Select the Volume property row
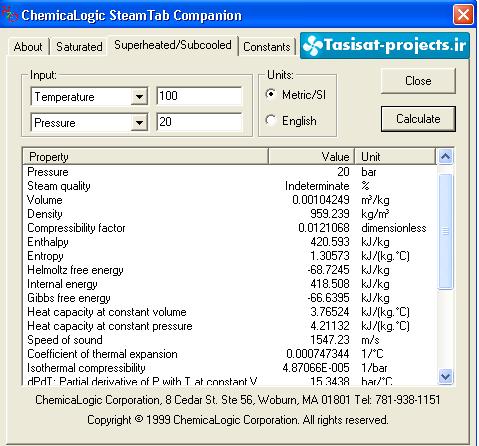 tap(230, 200)
